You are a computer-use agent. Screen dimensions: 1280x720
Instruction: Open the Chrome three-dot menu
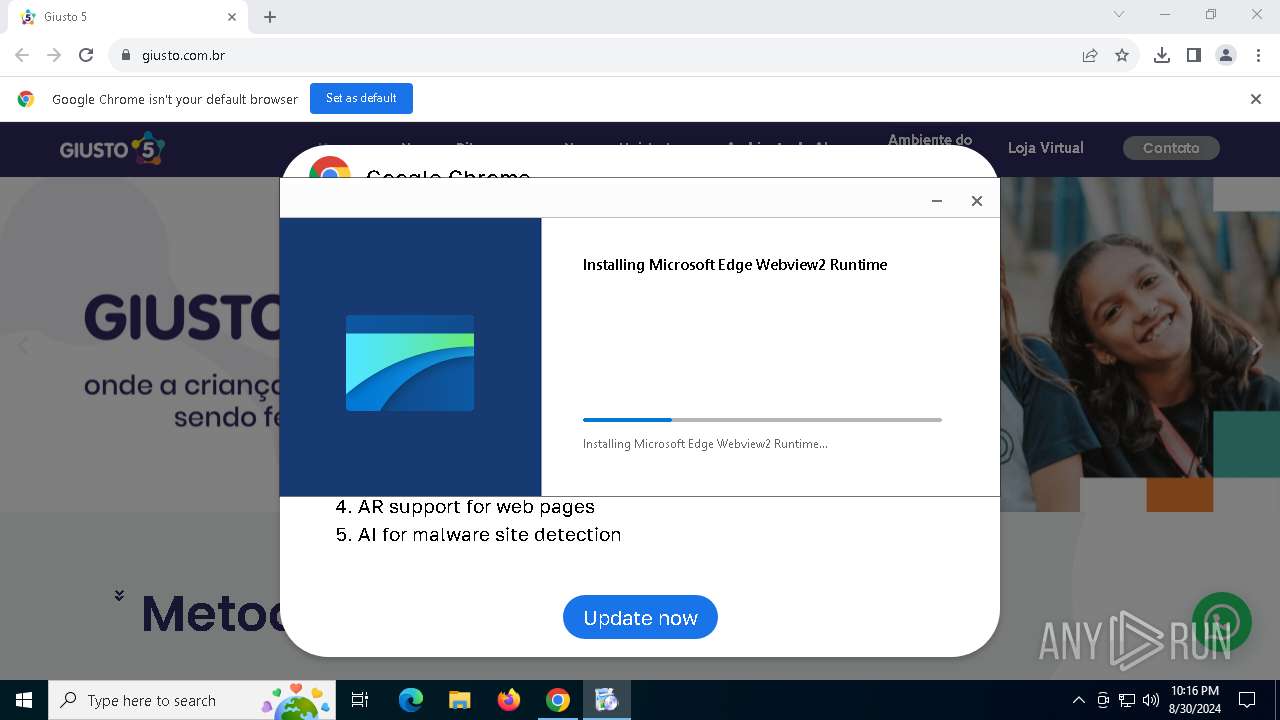tap(1258, 55)
